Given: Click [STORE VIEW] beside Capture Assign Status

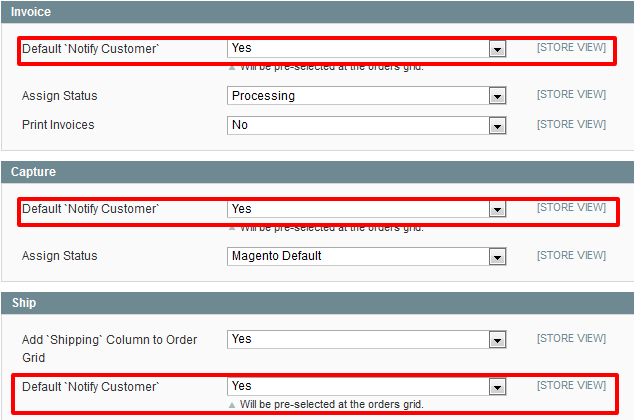Looking at the screenshot, I should tap(571, 256).
